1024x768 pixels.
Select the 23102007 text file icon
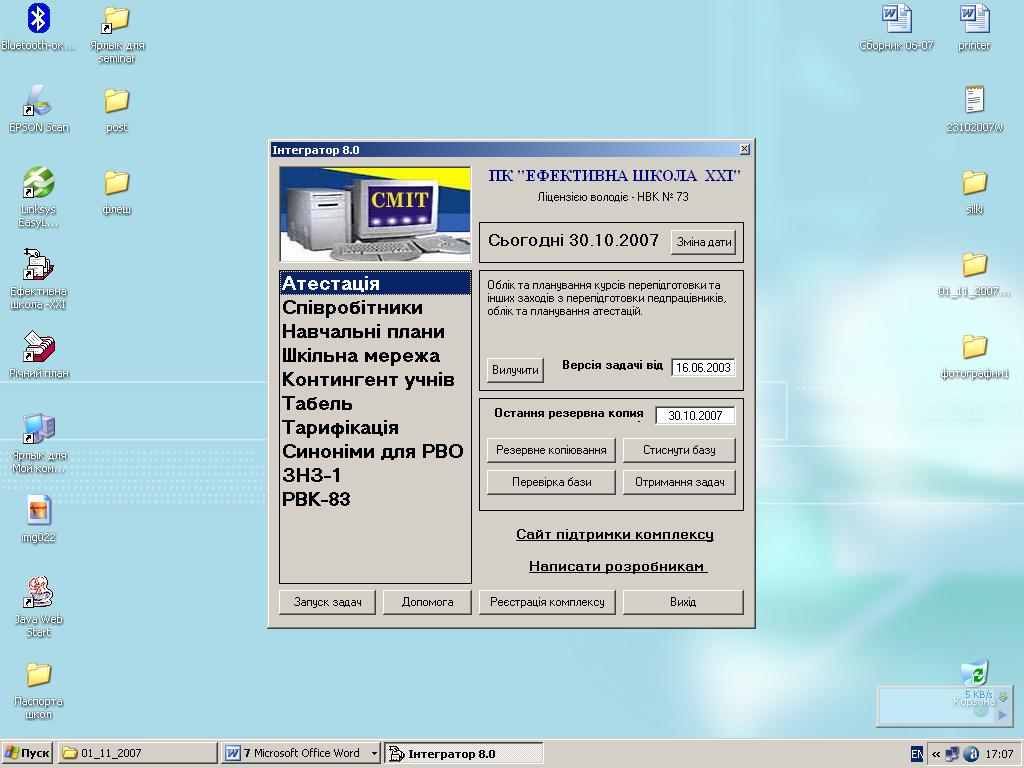pos(974,101)
